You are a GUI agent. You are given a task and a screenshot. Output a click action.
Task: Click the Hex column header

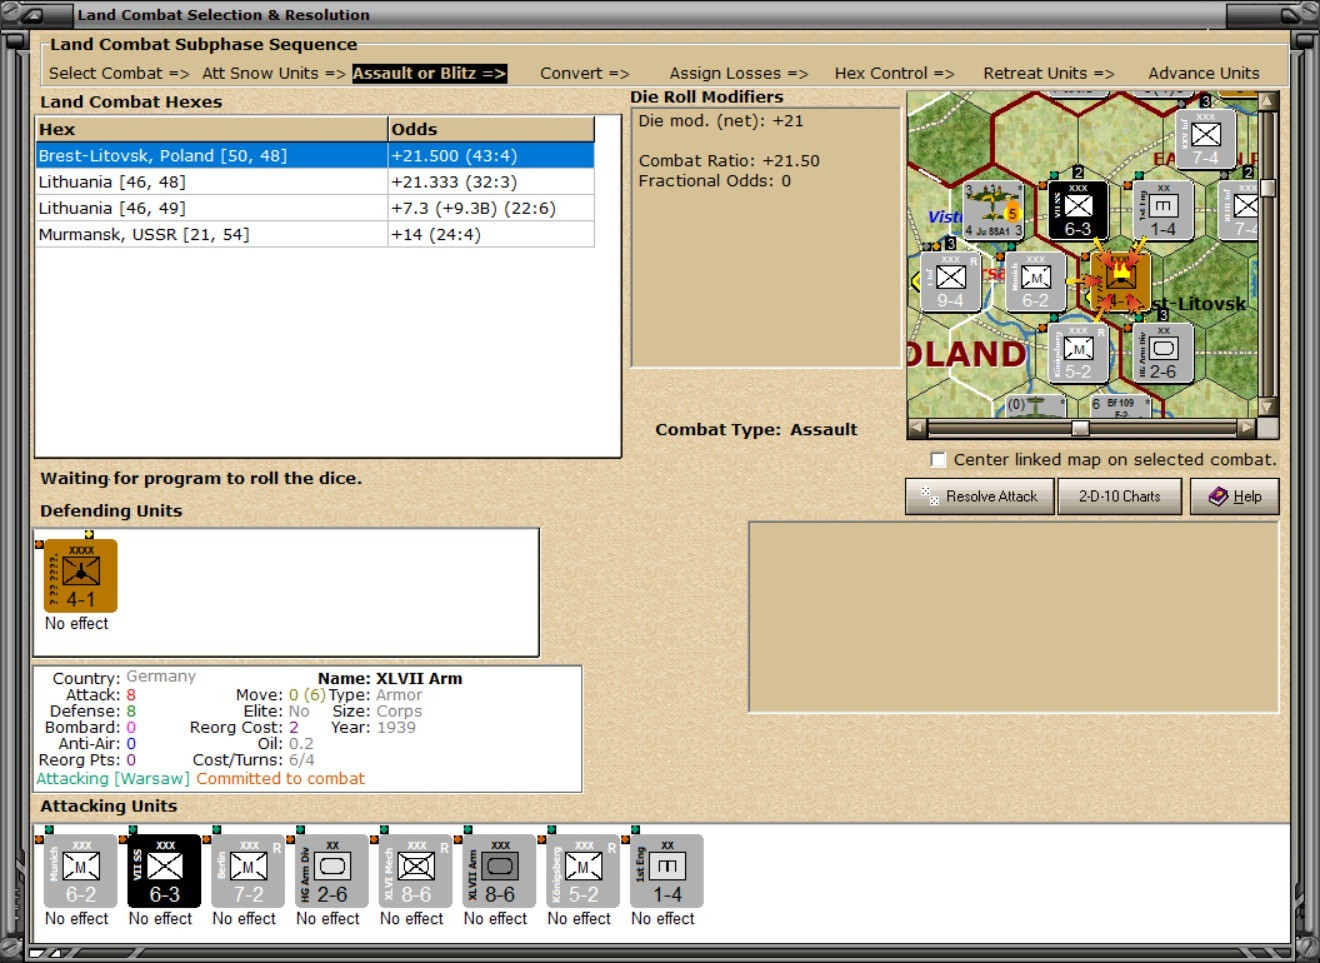tap(211, 129)
